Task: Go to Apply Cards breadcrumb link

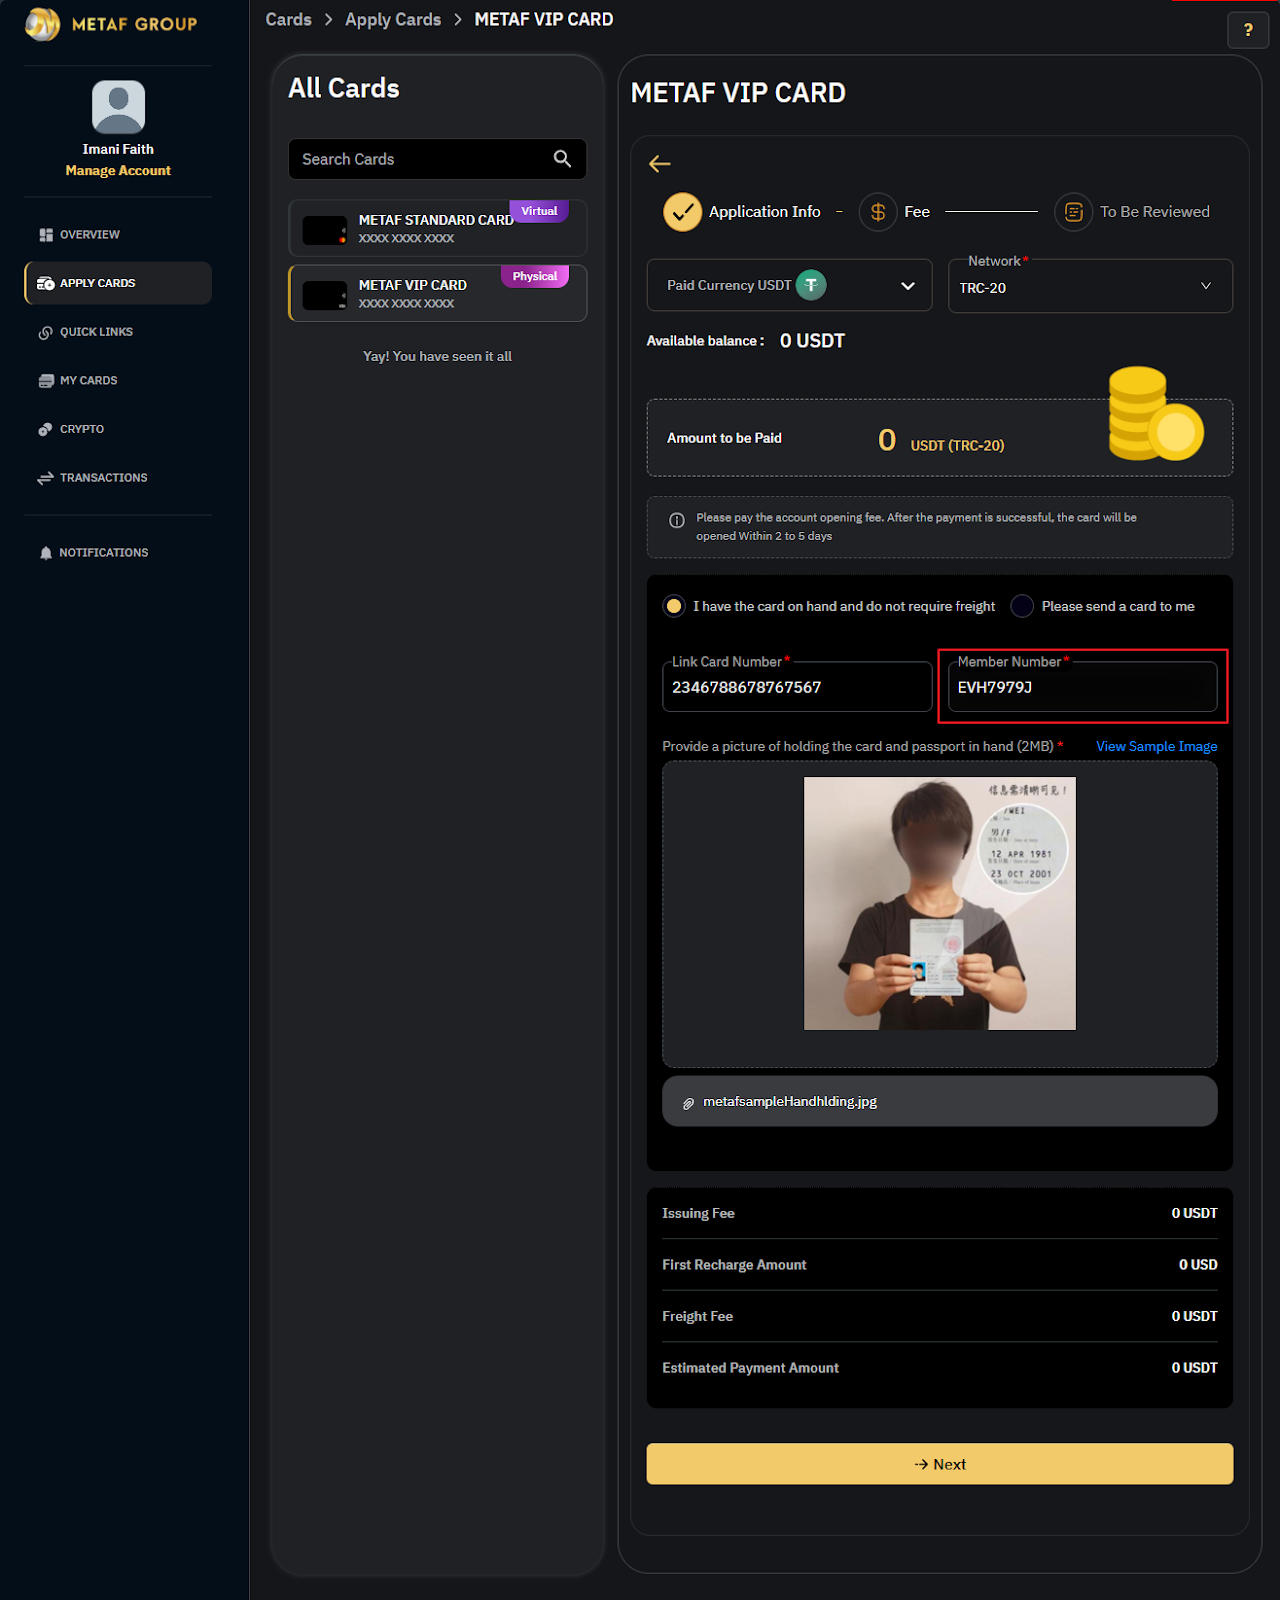Action: (393, 20)
